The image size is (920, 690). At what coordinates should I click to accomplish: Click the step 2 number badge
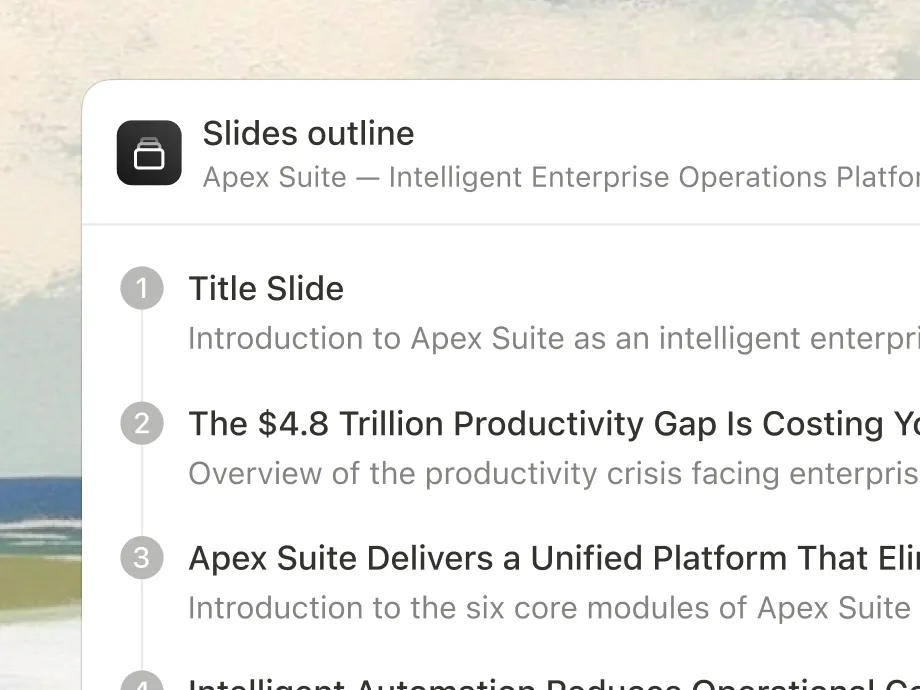pyautogui.click(x=142, y=424)
